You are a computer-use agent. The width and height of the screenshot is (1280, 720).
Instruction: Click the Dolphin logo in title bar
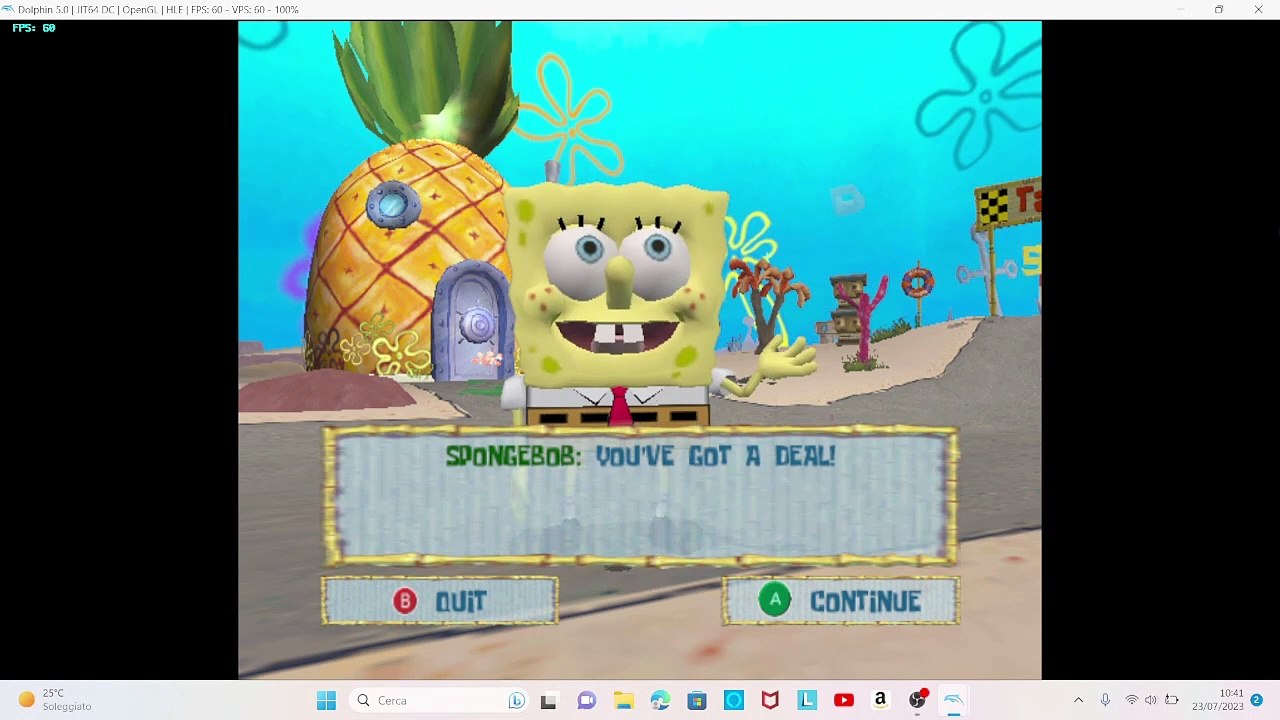[9, 9]
